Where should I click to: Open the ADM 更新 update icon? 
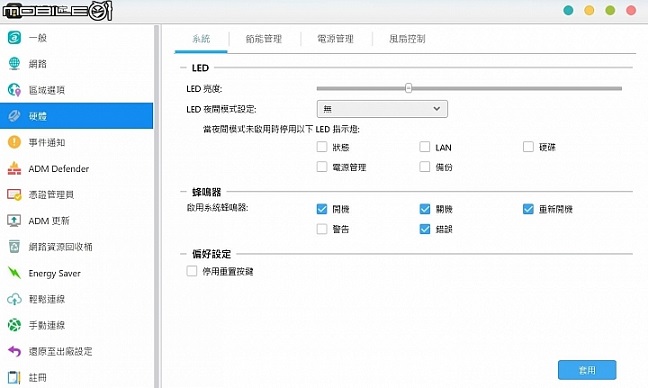(x=14, y=221)
